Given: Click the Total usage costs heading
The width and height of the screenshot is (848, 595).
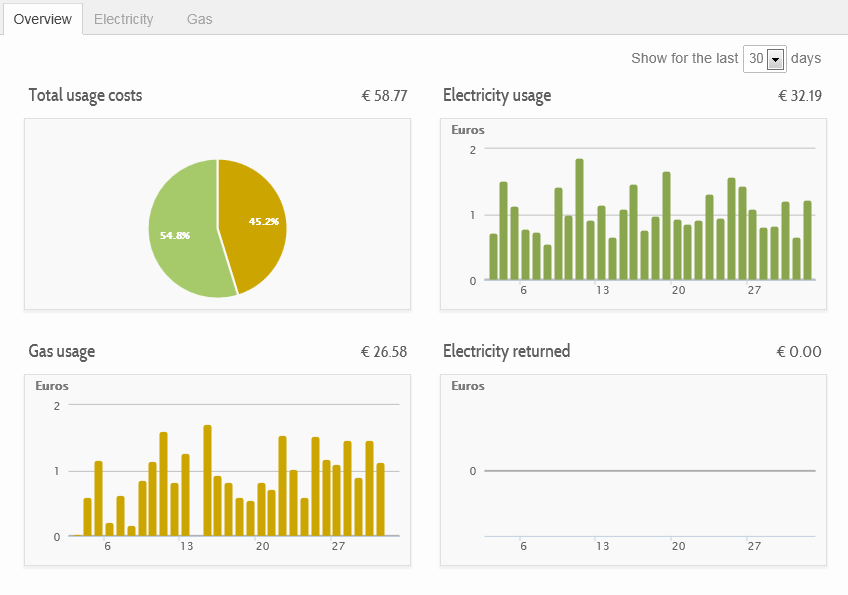Looking at the screenshot, I should click(85, 95).
